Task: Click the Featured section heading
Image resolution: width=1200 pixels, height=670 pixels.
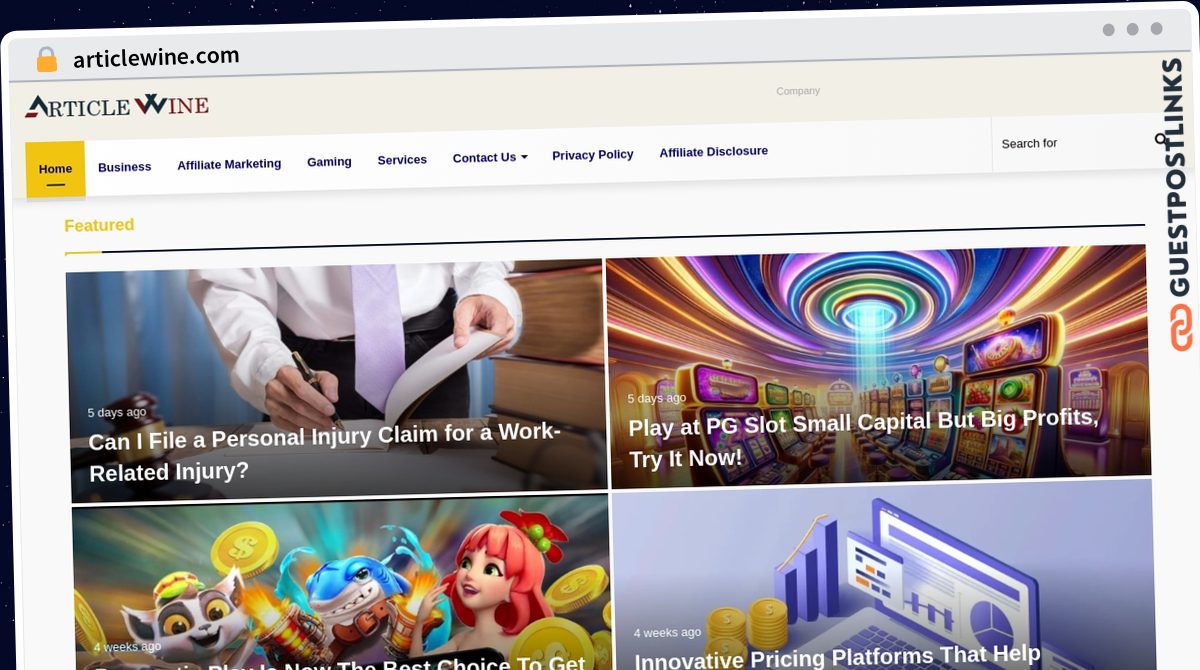Action: [x=99, y=225]
